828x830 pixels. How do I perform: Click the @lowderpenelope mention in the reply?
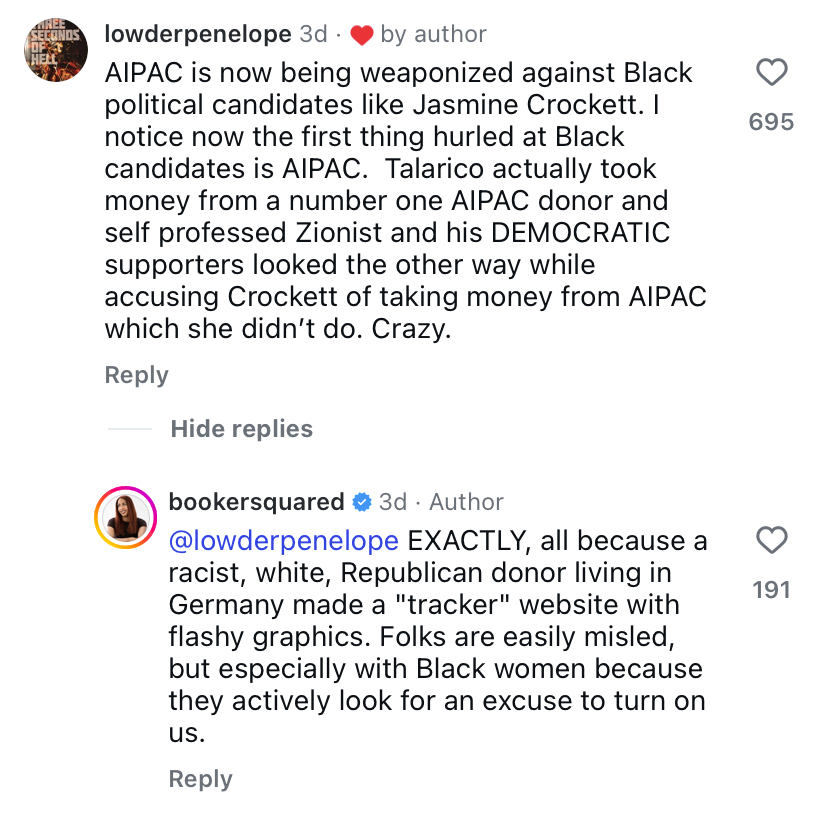pos(284,541)
